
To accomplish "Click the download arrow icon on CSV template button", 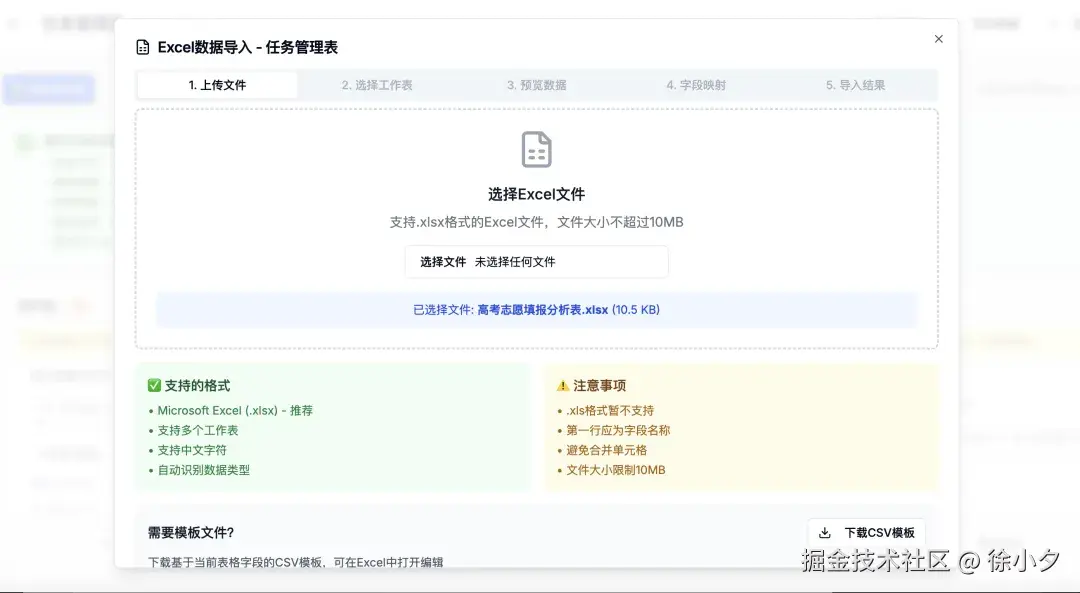I will (x=824, y=532).
